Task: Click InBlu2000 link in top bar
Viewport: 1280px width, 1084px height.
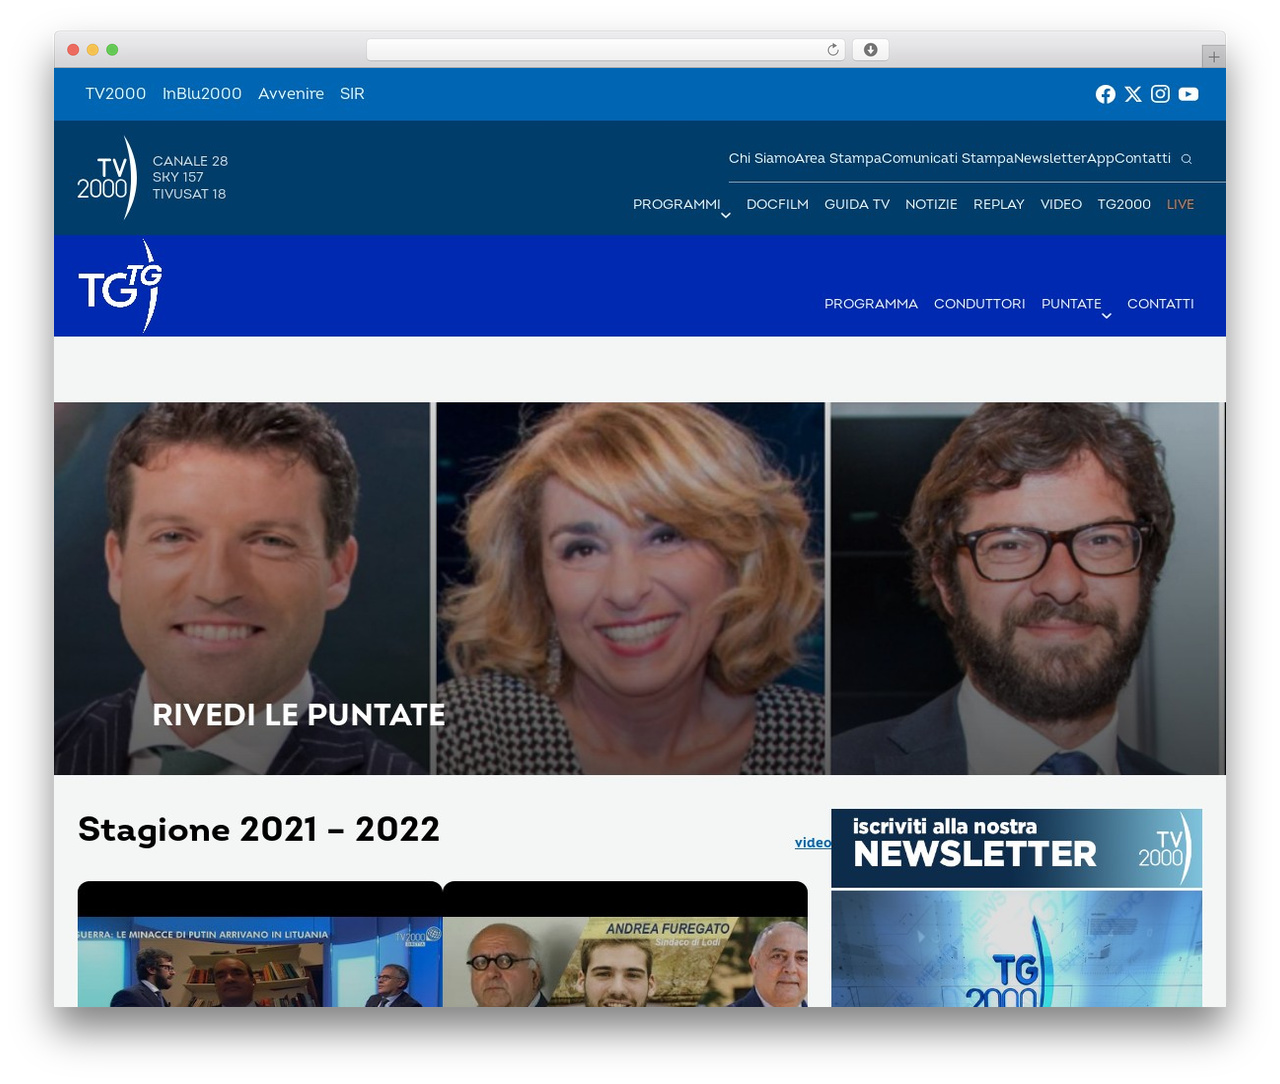Action: [x=202, y=94]
